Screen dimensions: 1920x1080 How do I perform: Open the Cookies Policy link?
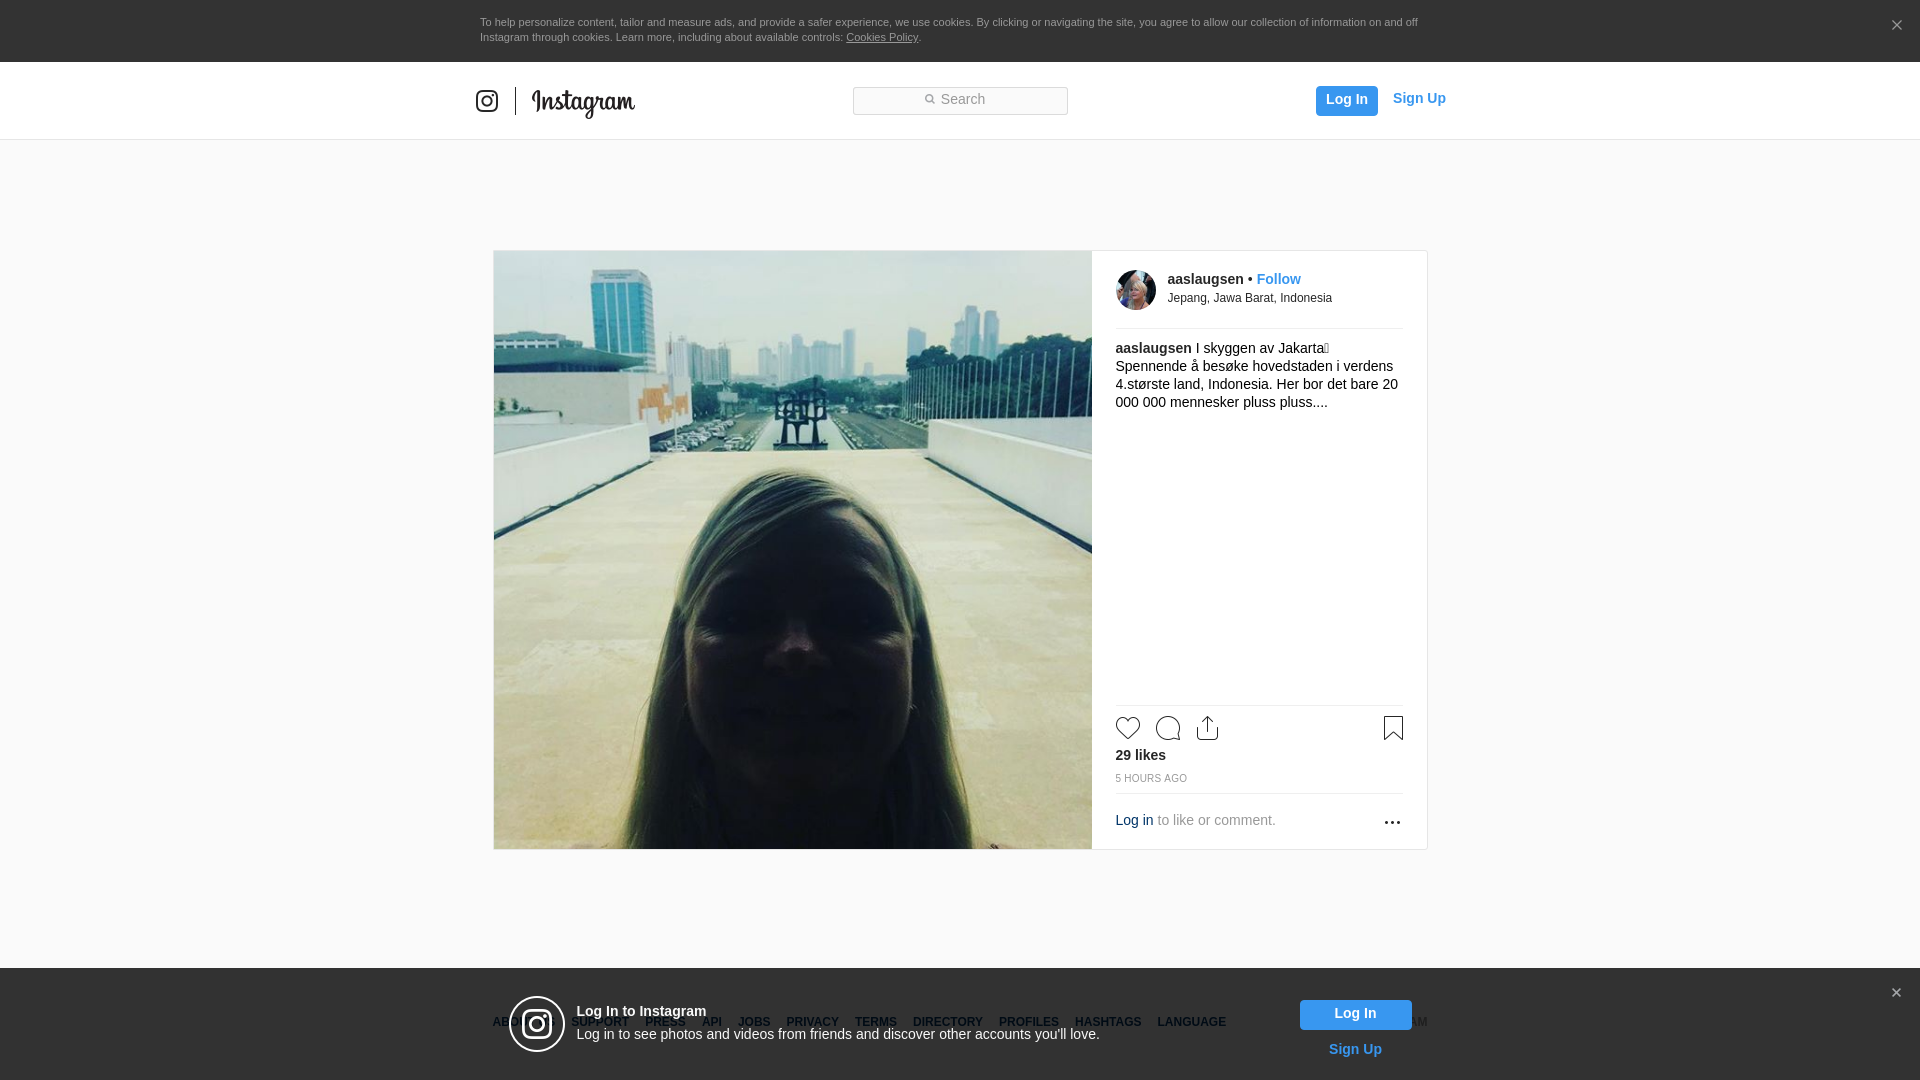pos(881,37)
